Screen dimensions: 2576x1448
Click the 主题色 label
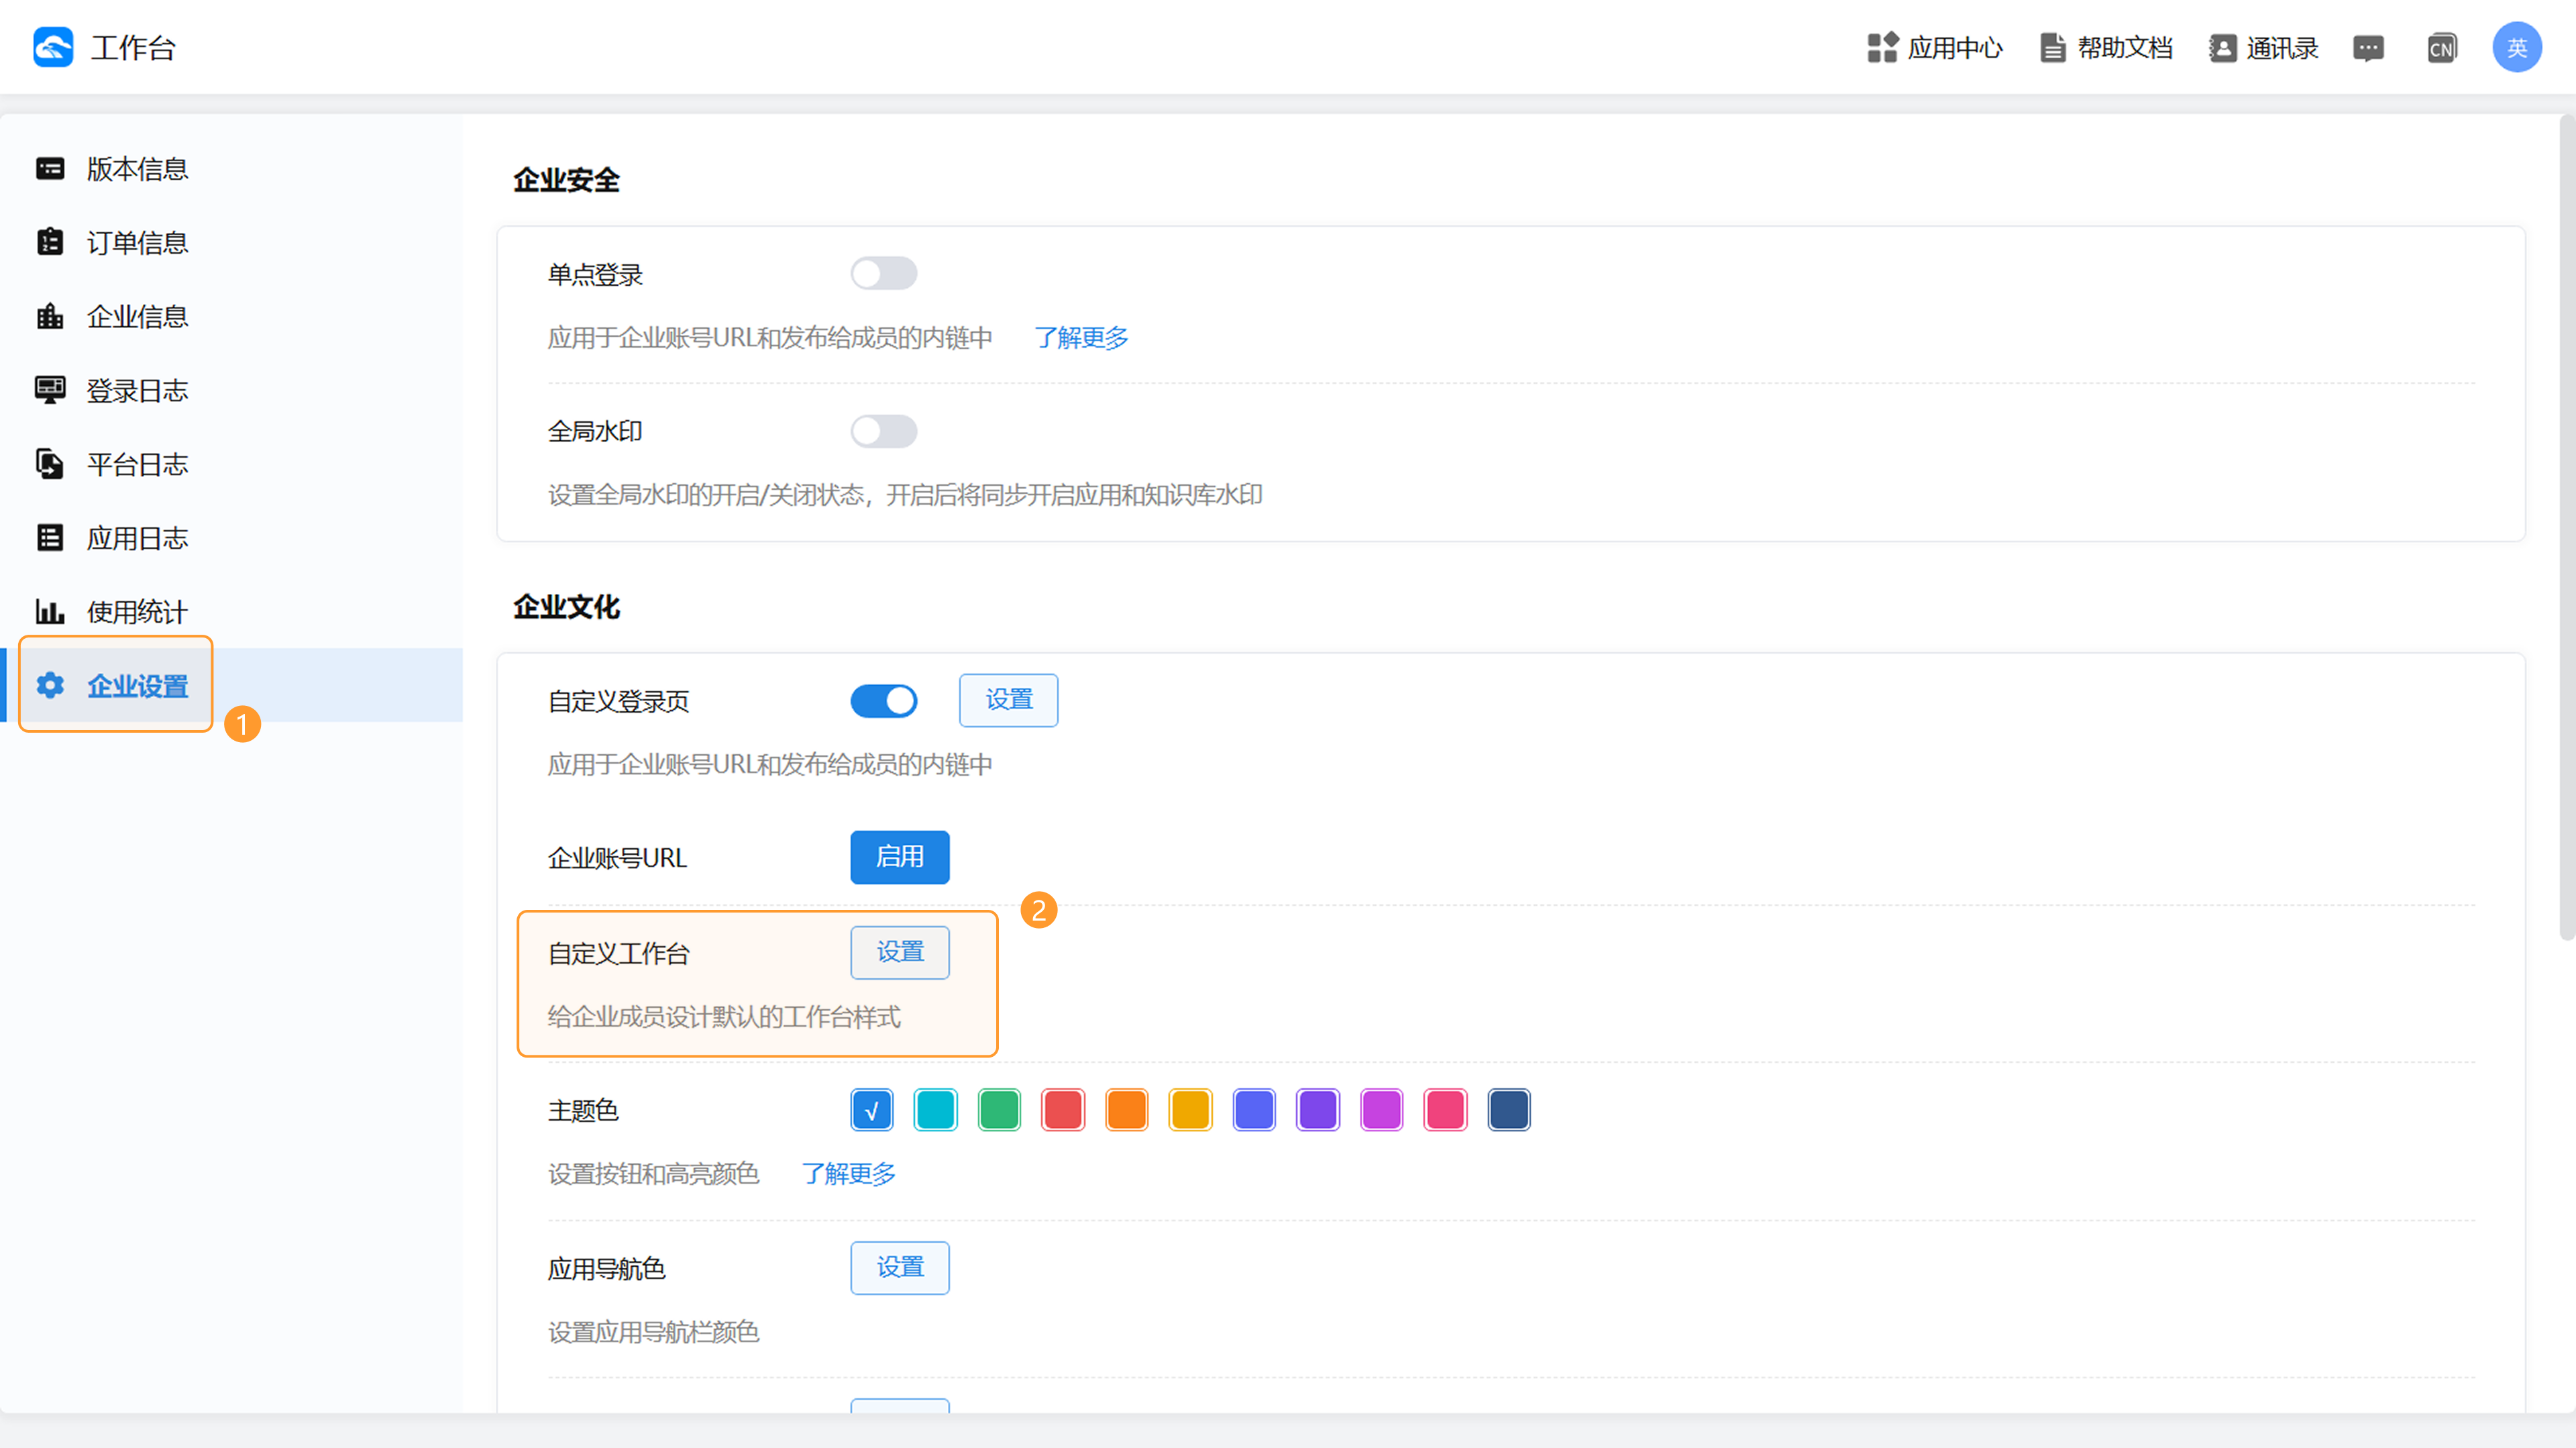[x=583, y=1111]
